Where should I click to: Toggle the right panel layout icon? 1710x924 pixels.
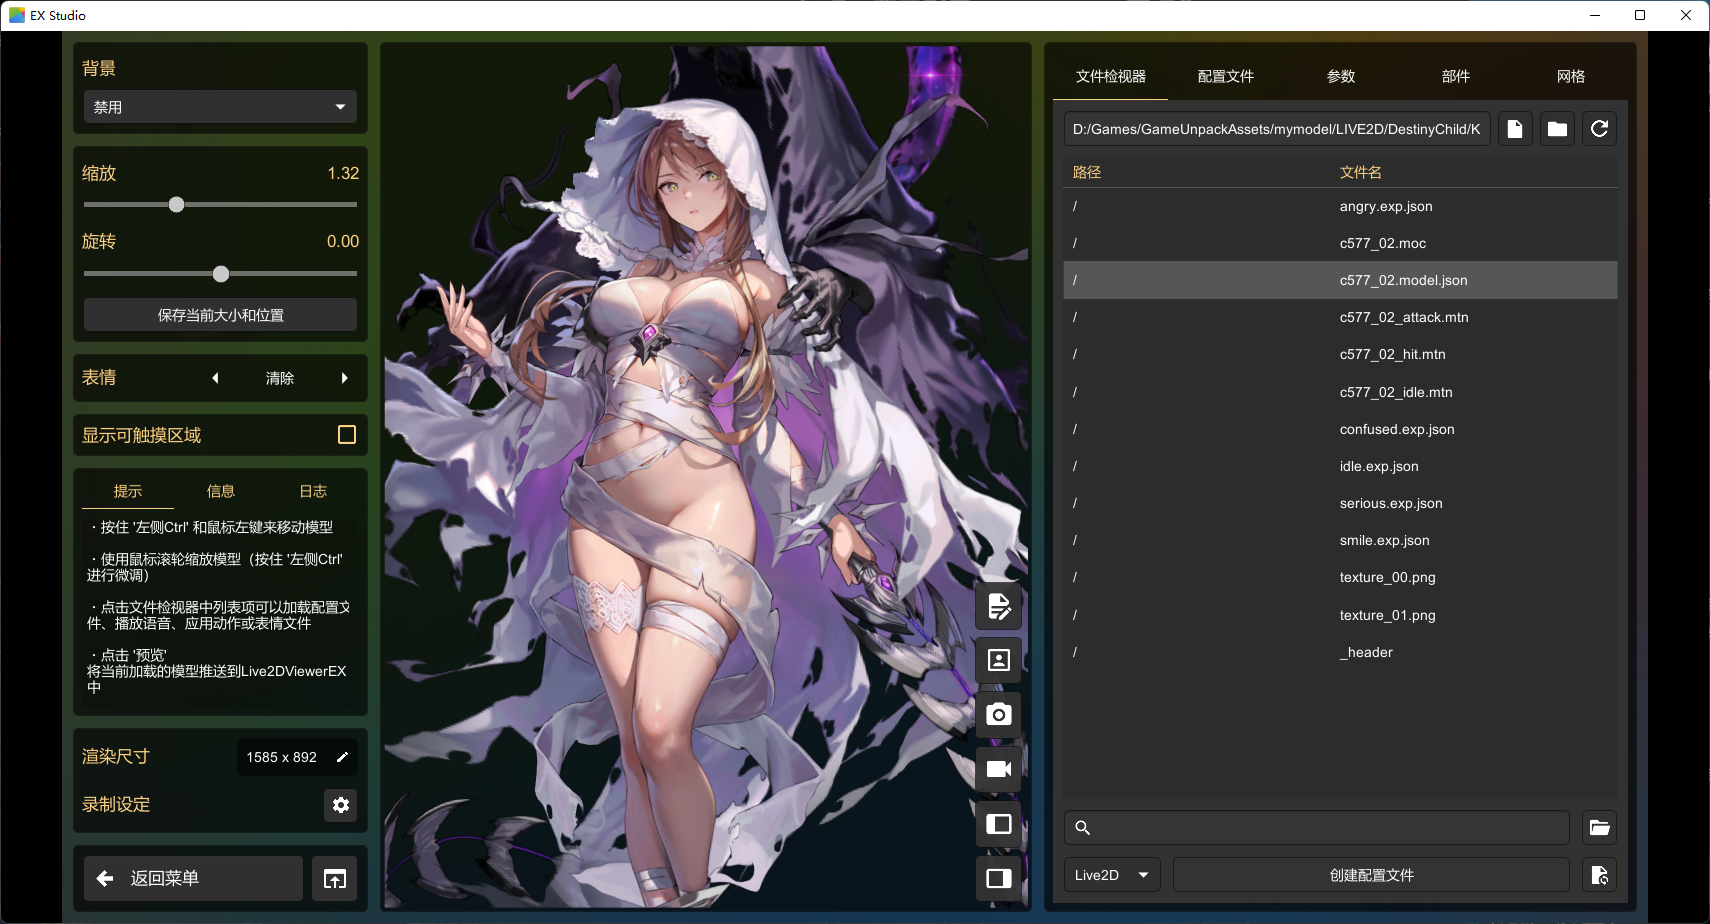[x=998, y=878]
